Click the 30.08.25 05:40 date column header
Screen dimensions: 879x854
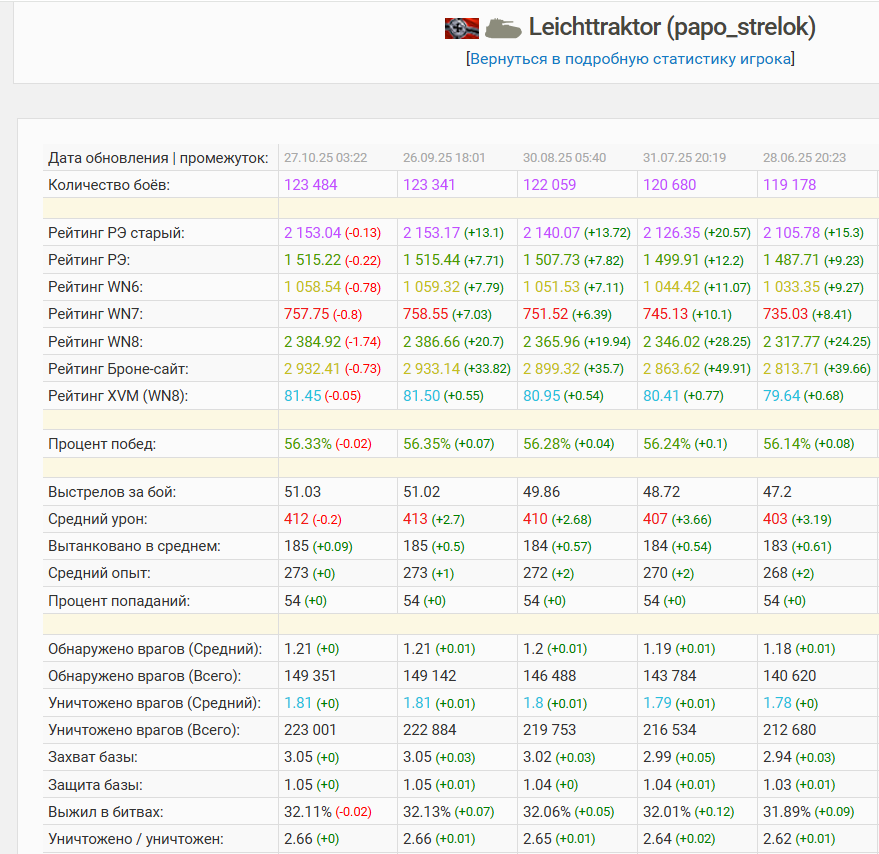[564, 158]
